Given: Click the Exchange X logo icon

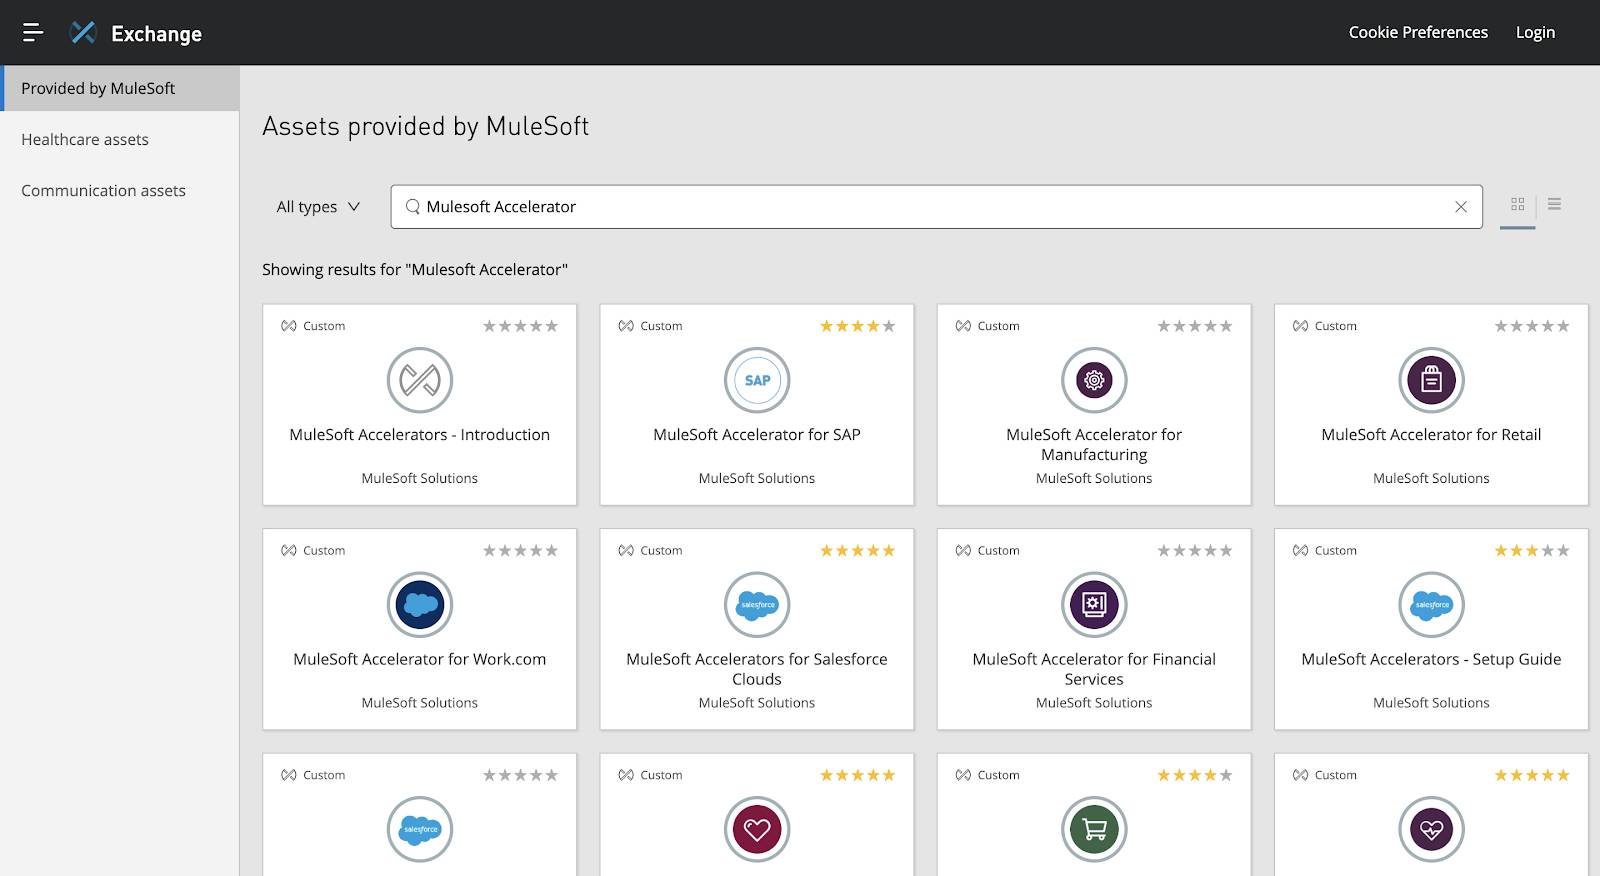Looking at the screenshot, I should (x=83, y=33).
